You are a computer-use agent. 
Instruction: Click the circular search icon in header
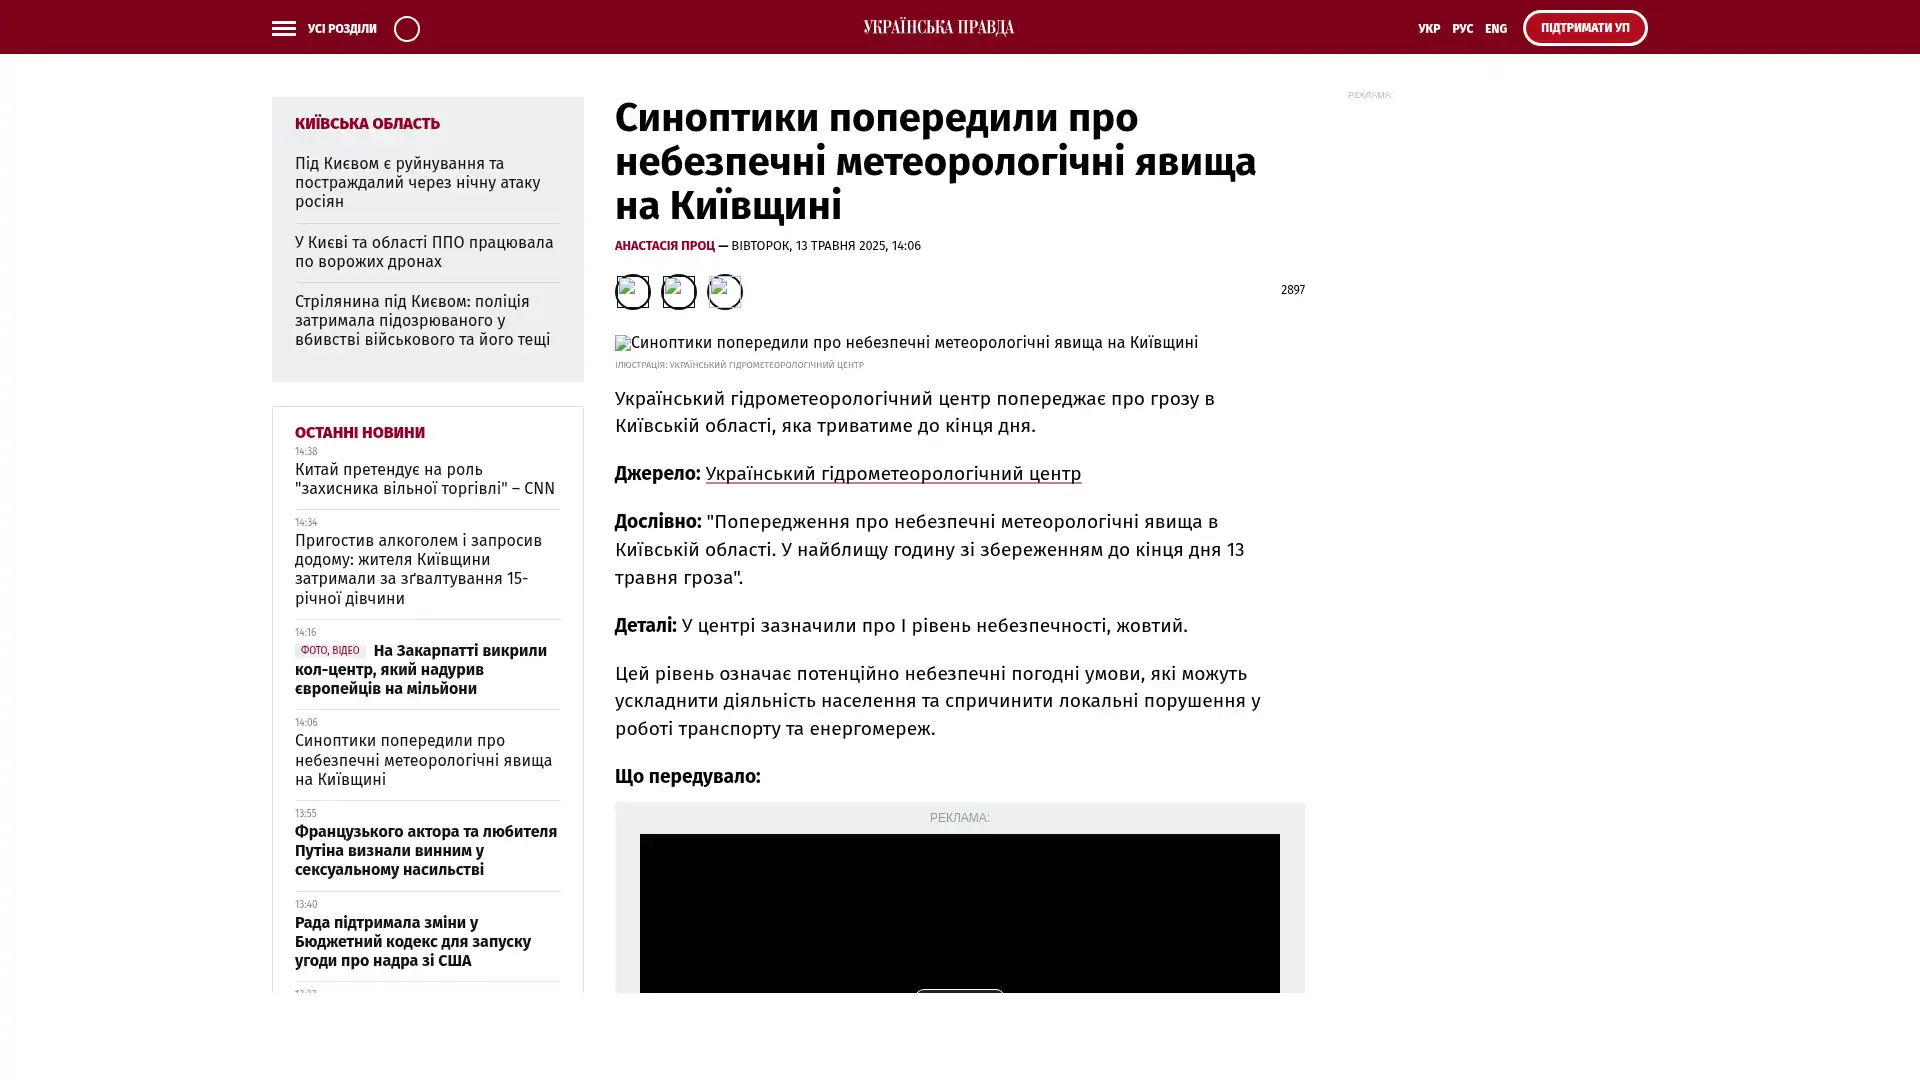tap(406, 29)
